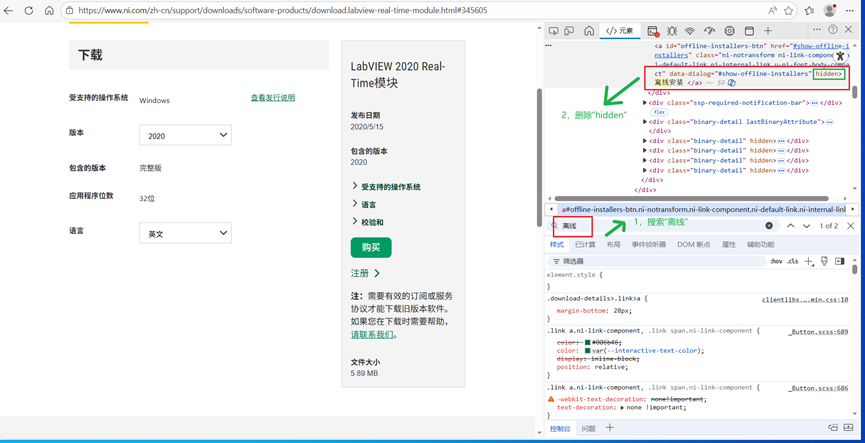The width and height of the screenshot is (865, 443).
Task: Click the --interactive-text-color swatch
Action: pyautogui.click(x=588, y=350)
